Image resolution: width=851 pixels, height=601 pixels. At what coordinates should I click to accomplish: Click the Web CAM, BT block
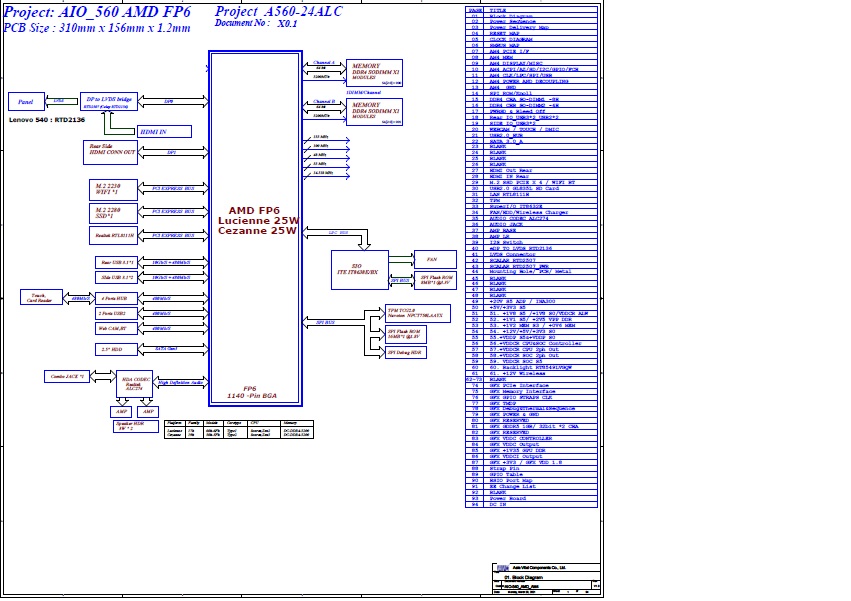[110, 328]
